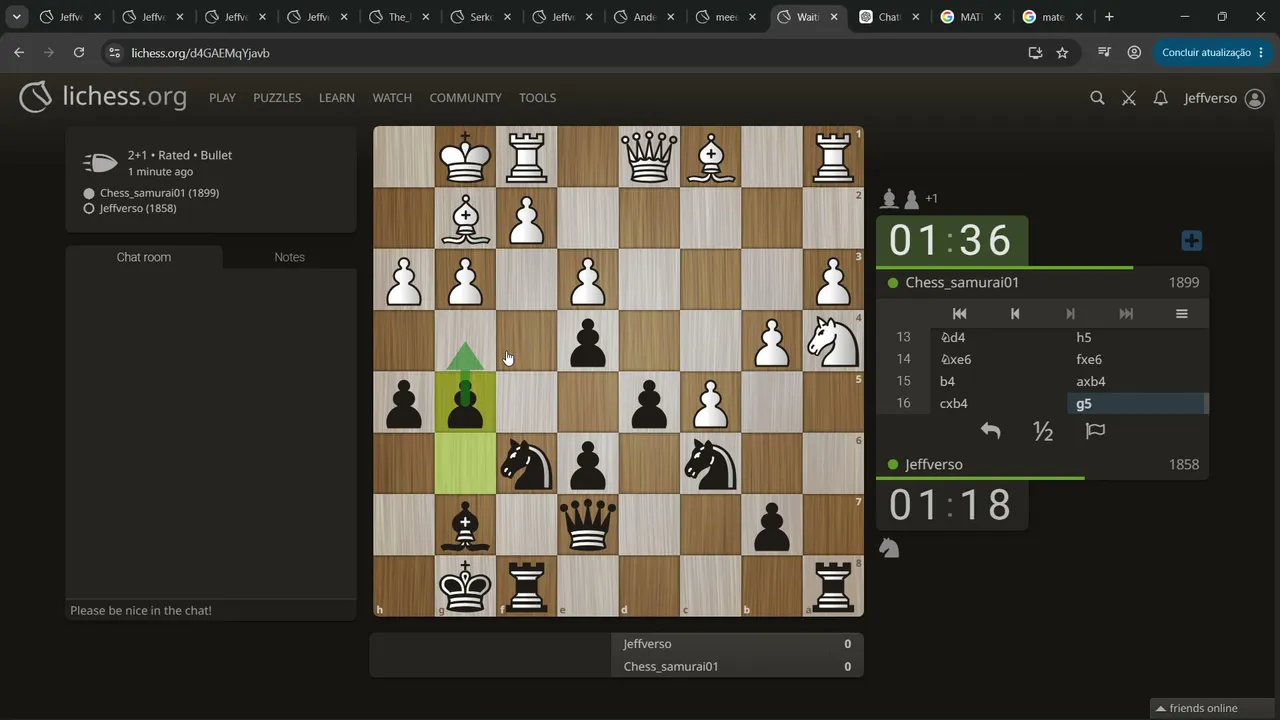
Task: Open the lichess search icon
Action: (1097, 98)
